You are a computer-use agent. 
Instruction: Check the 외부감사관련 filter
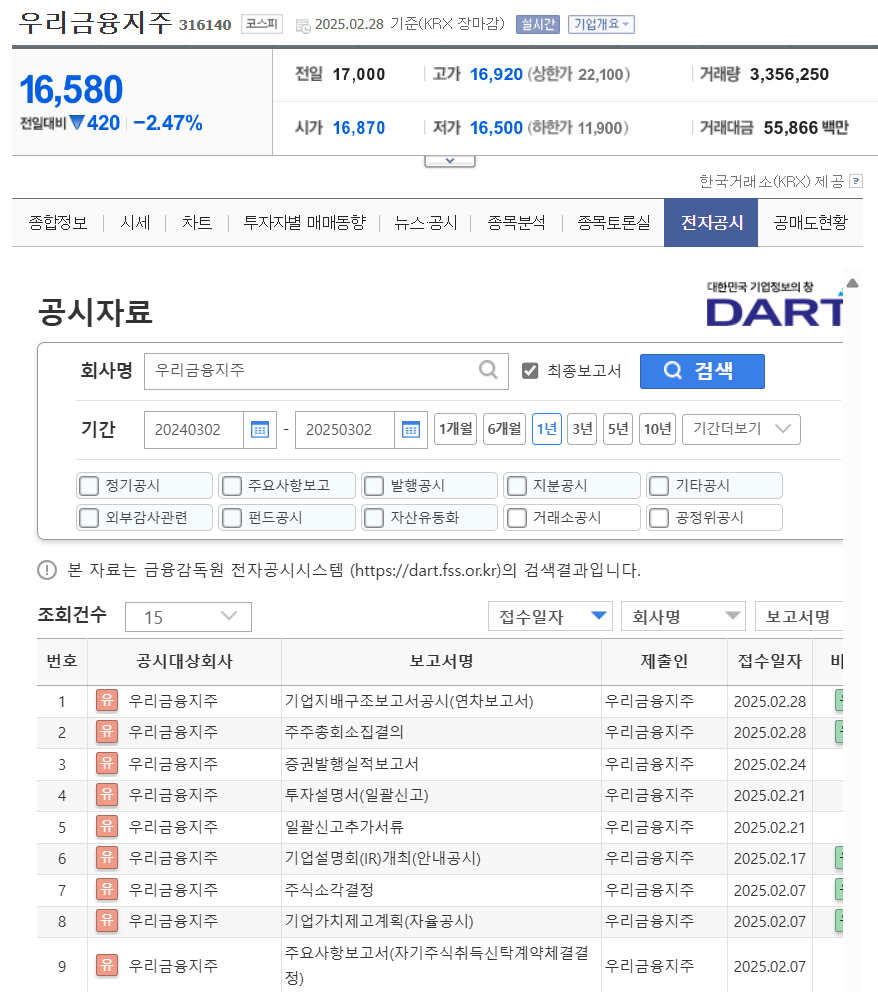click(89, 518)
